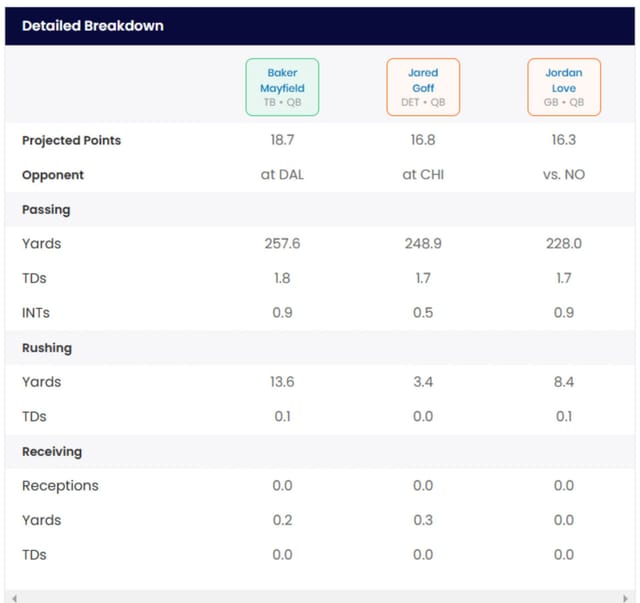This screenshot has width=640, height=603.
Task: Open Jordan Love player card
Action: (x=564, y=87)
